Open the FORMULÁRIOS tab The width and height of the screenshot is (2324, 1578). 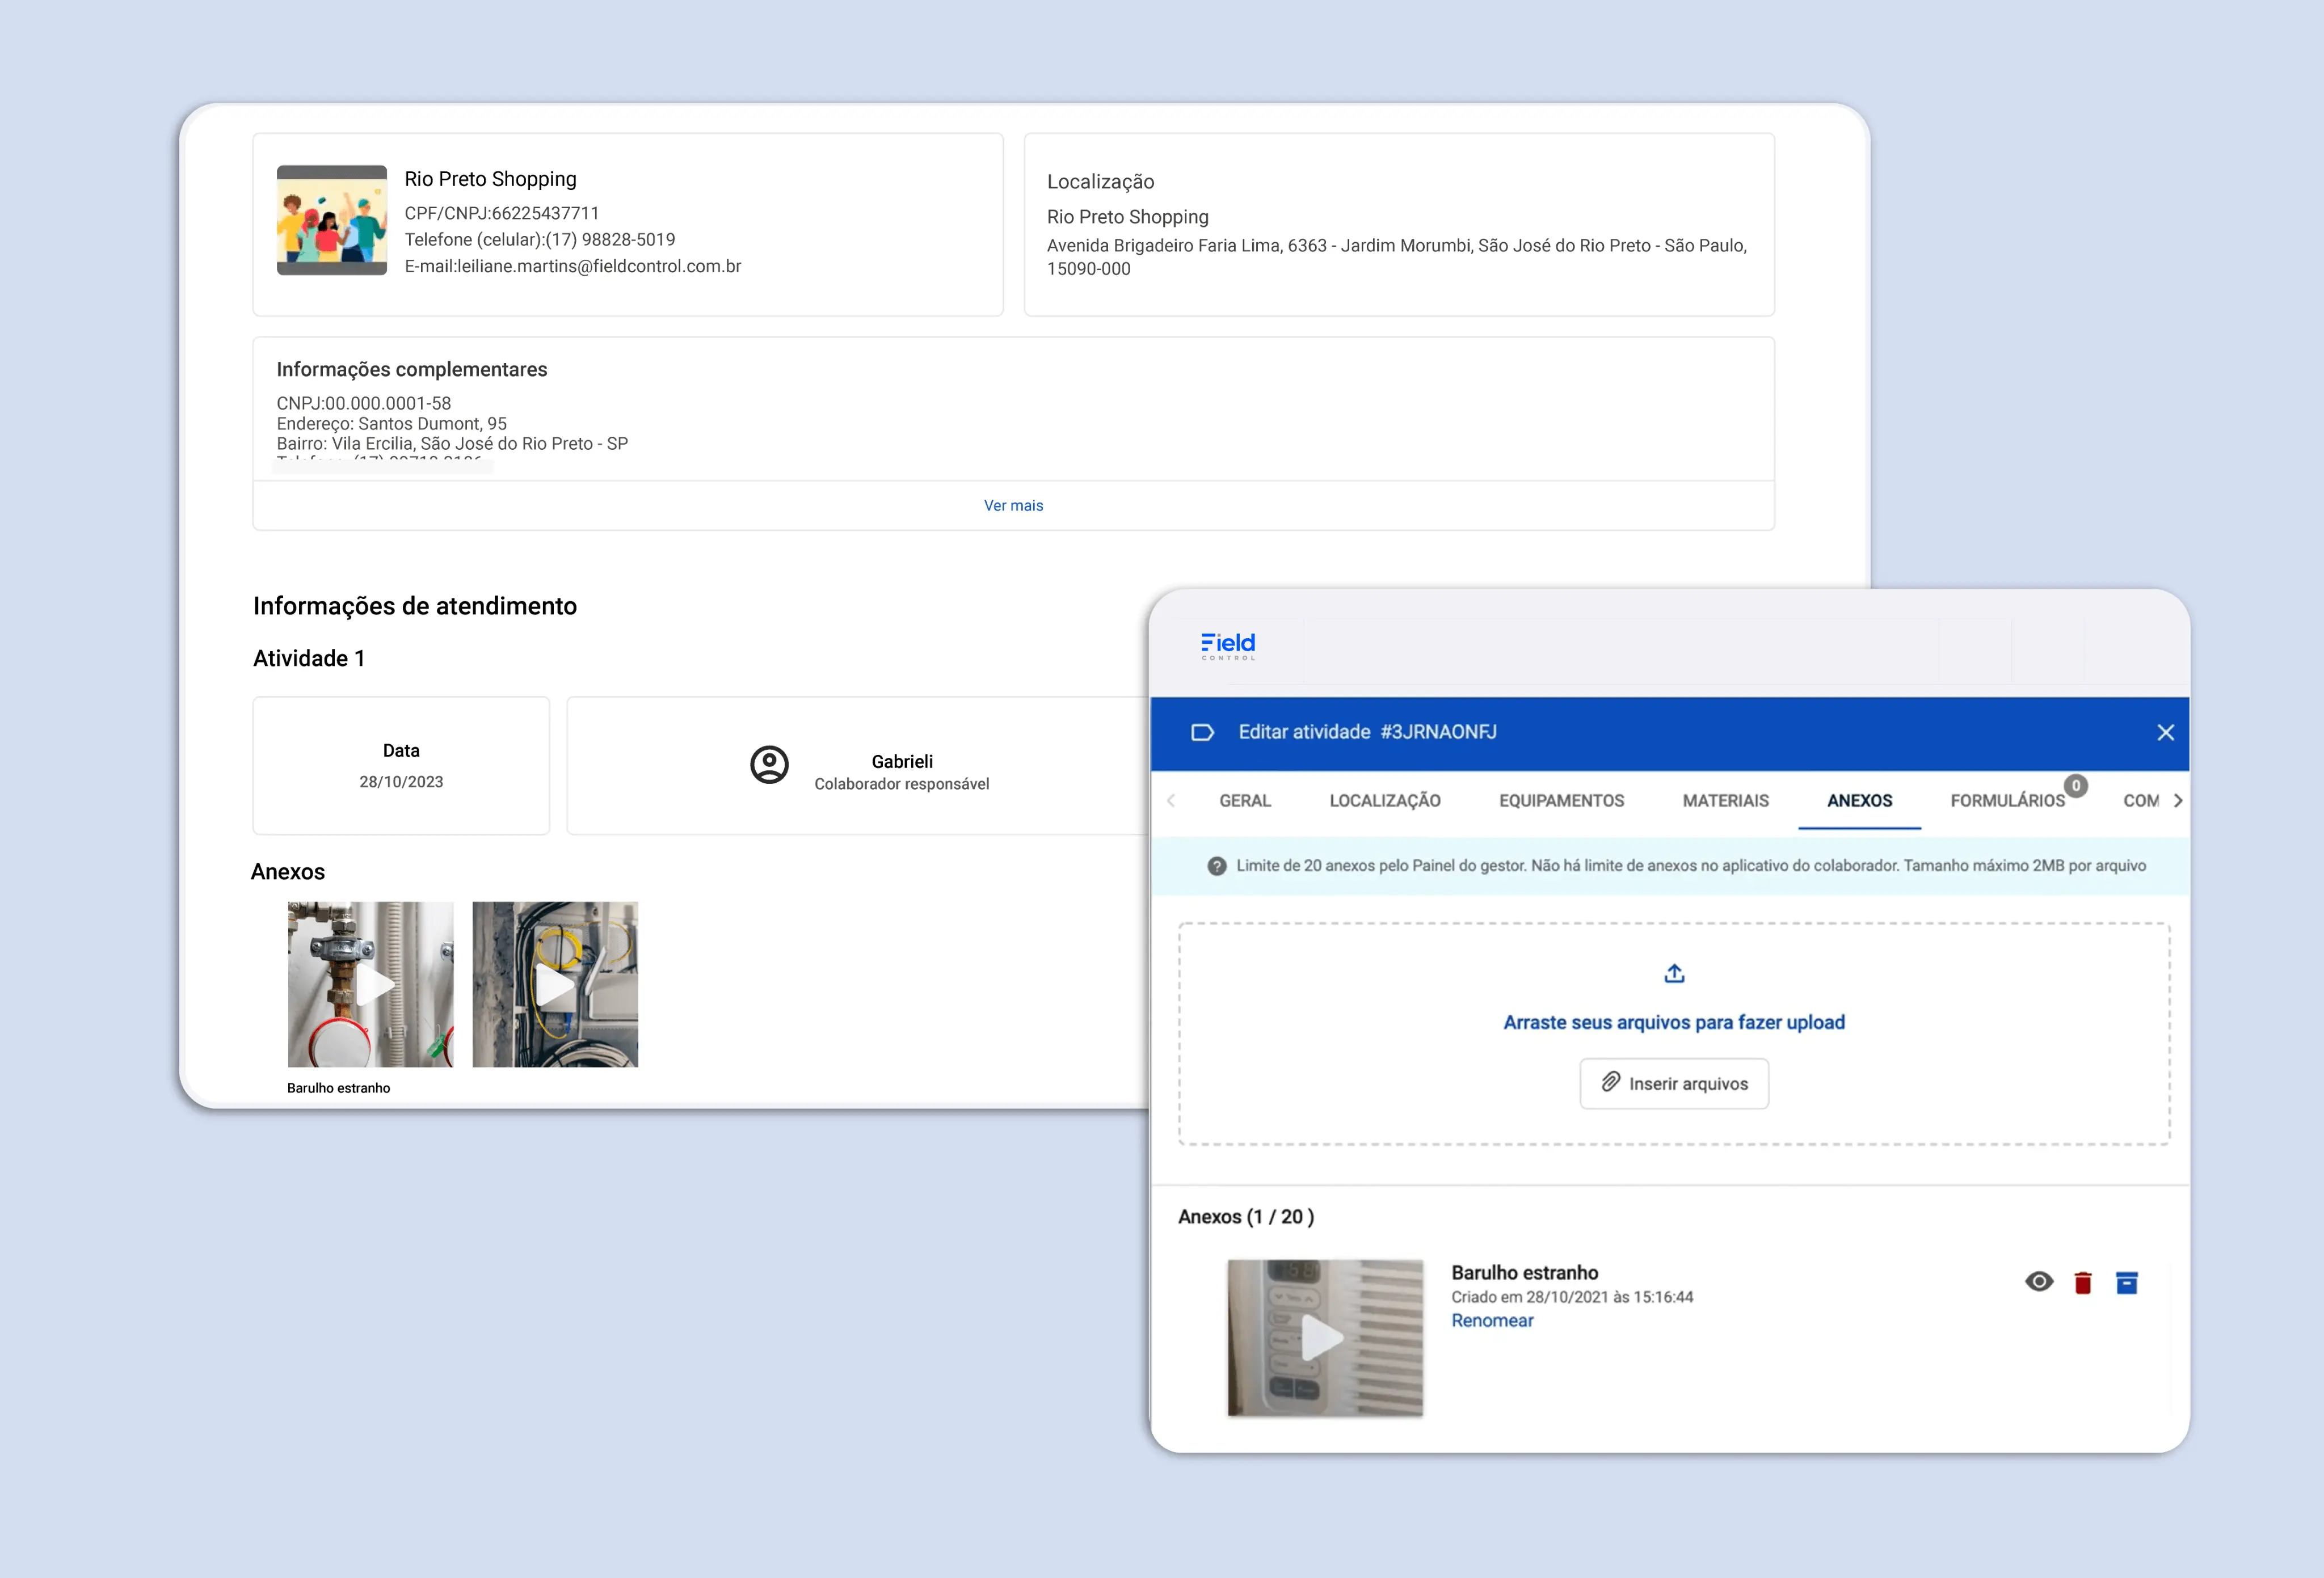(x=2007, y=801)
